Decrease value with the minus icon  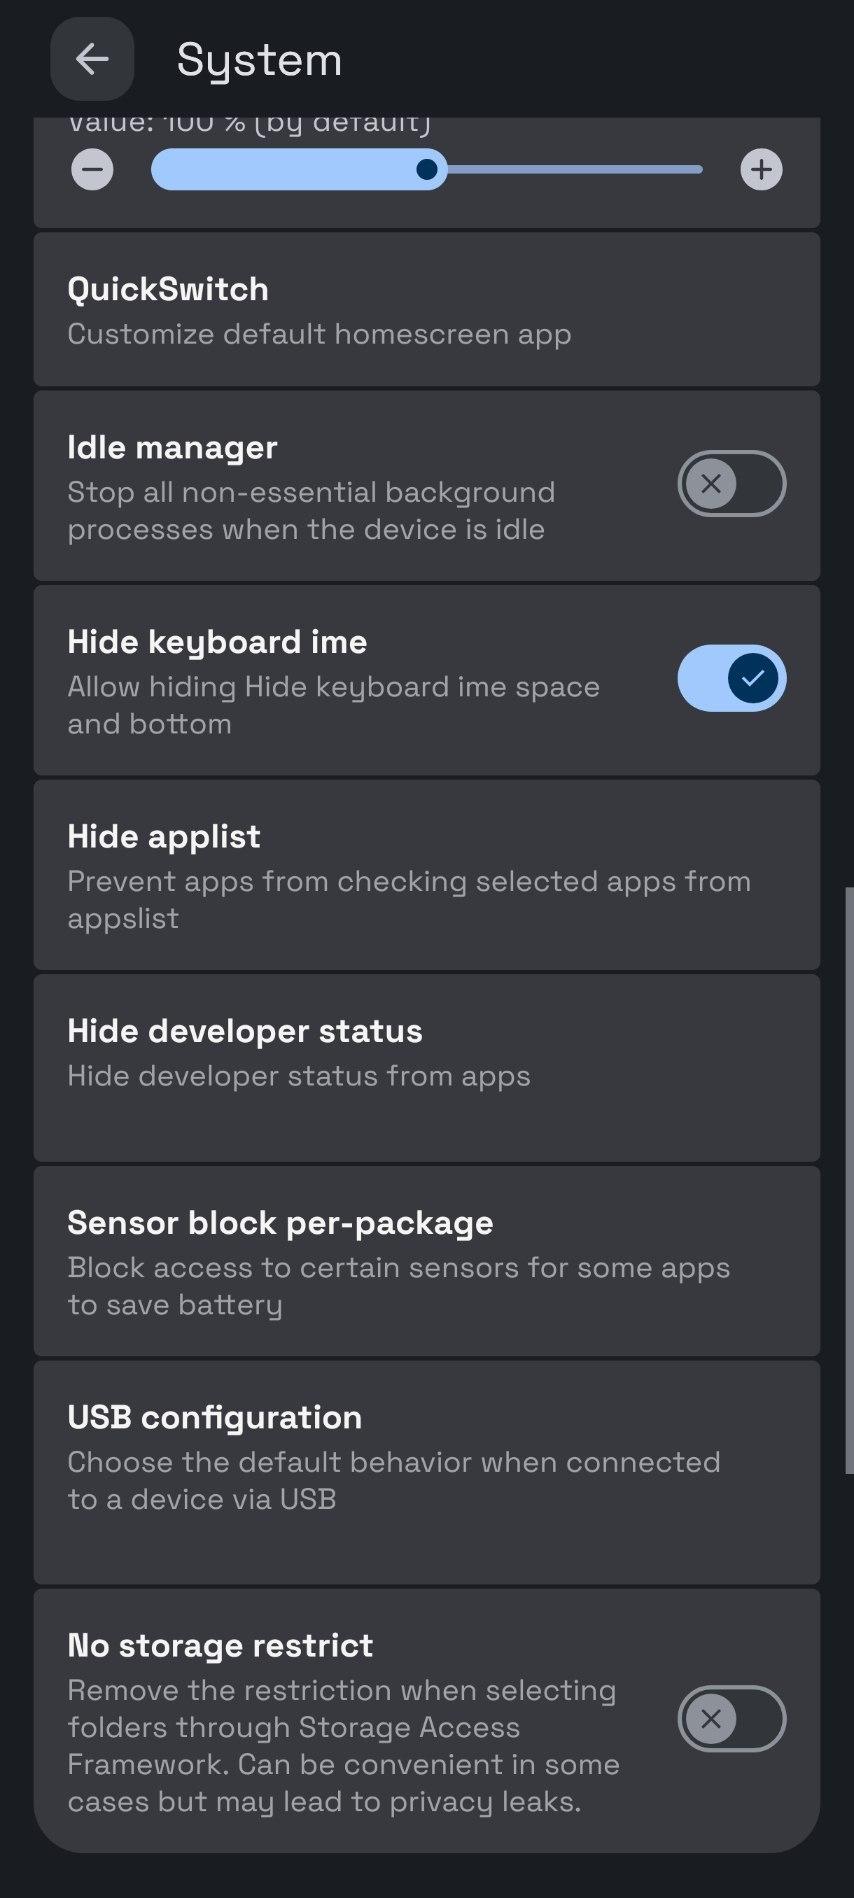92,169
